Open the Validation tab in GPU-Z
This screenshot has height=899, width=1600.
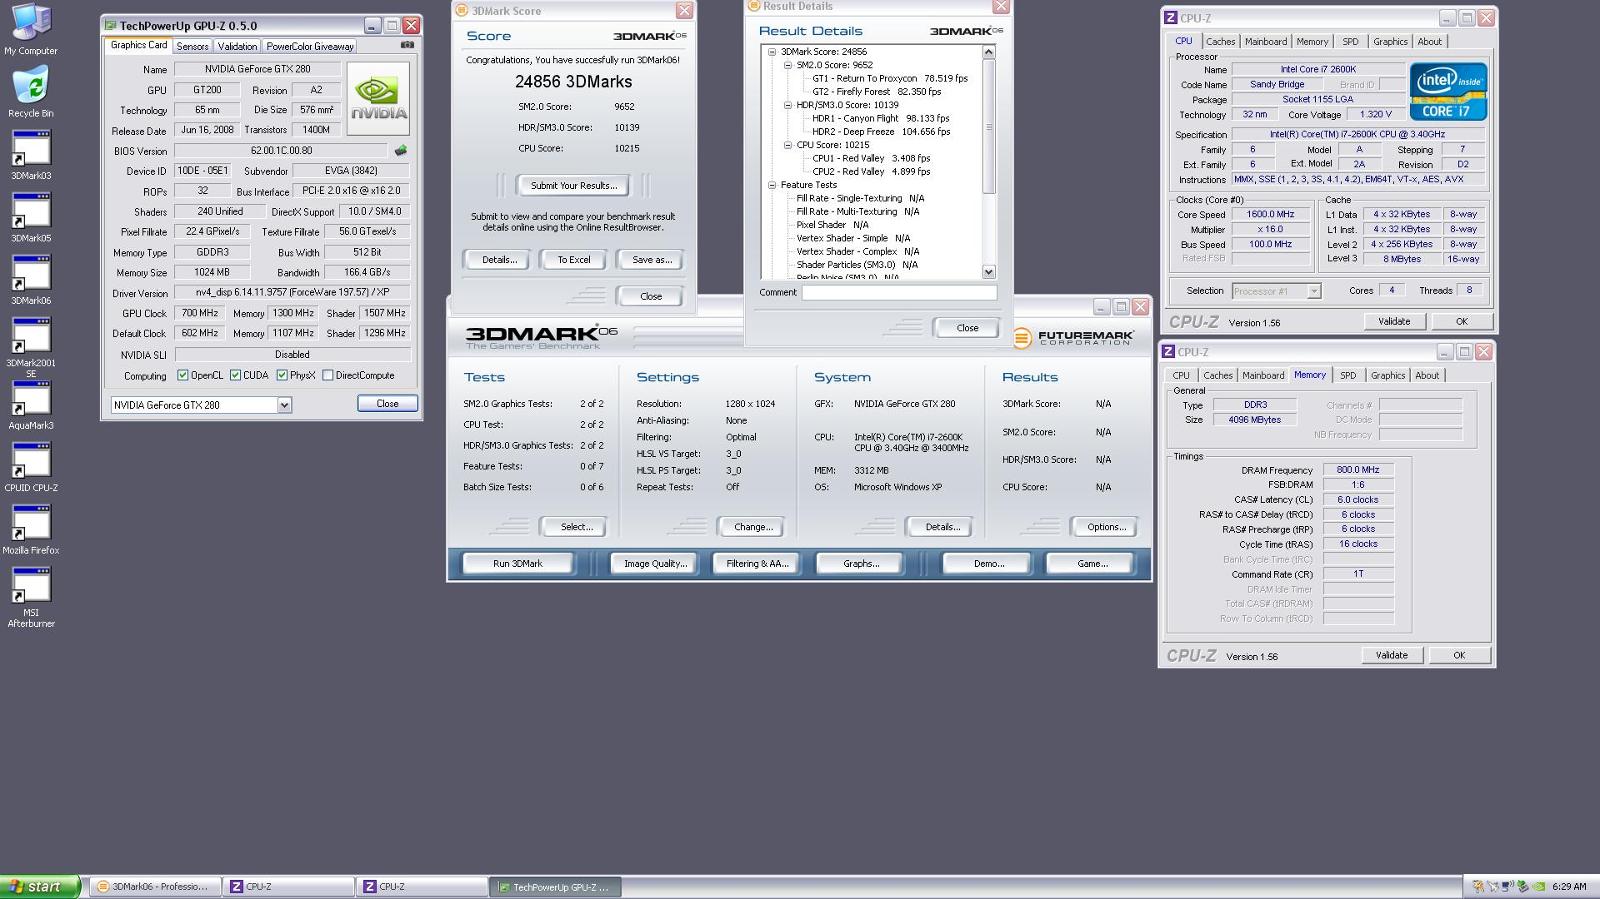(237, 46)
